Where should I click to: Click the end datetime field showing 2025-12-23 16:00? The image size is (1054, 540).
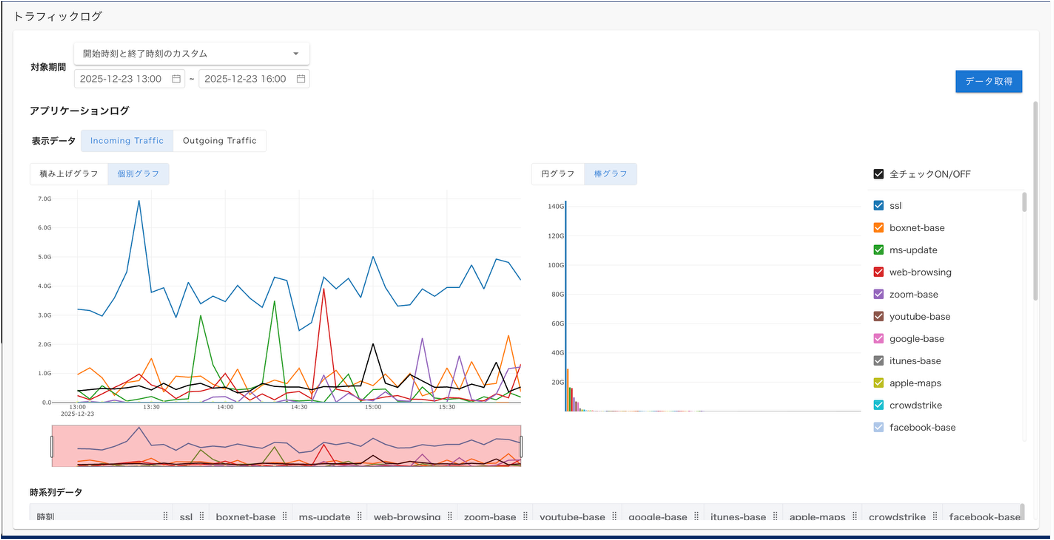click(245, 79)
